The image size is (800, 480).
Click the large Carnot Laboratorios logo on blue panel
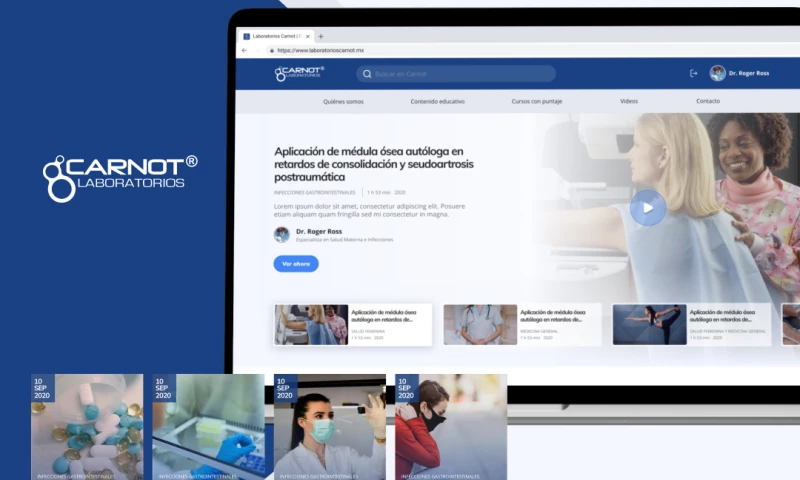tap(120, 179)
